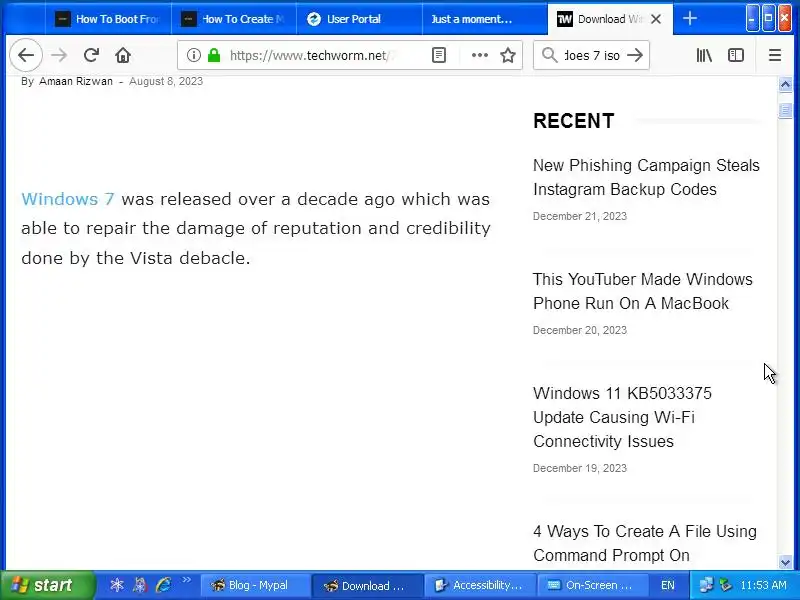Click the snowflake quick launch icon

(x=117, y=585)
